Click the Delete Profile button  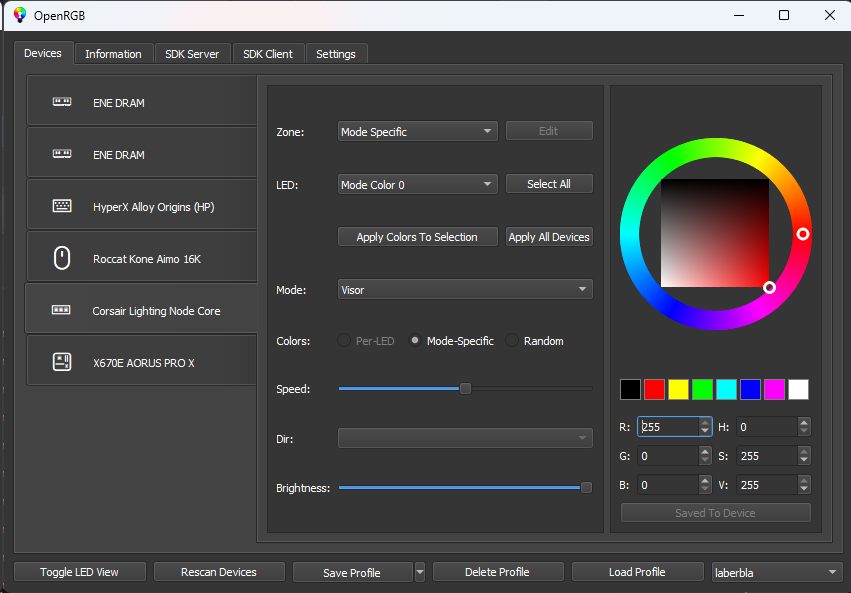click(x=497, y=572)
